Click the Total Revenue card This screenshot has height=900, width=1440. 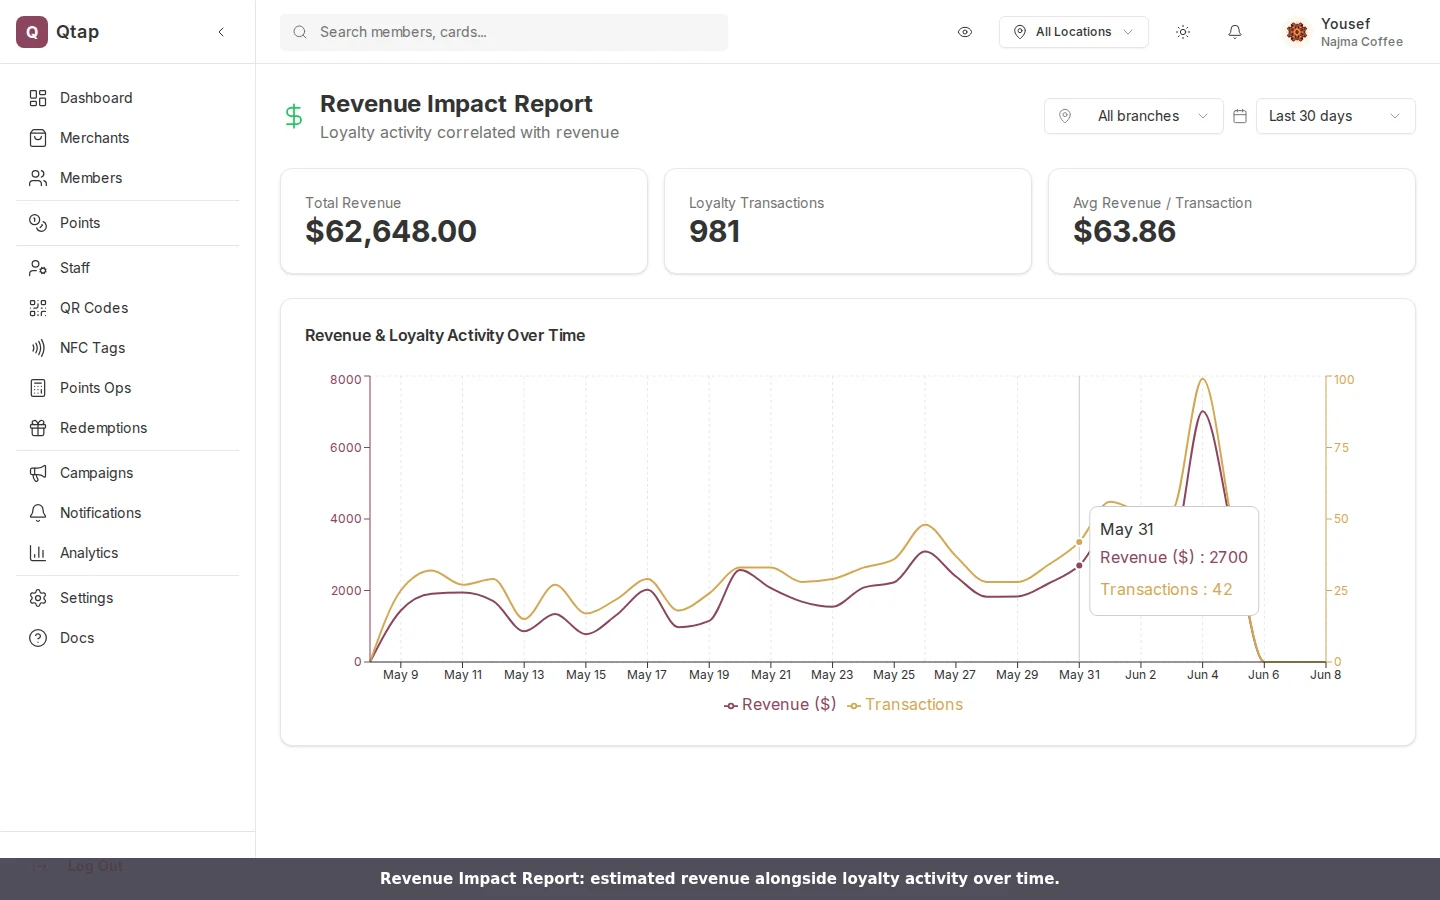point(464,221)
